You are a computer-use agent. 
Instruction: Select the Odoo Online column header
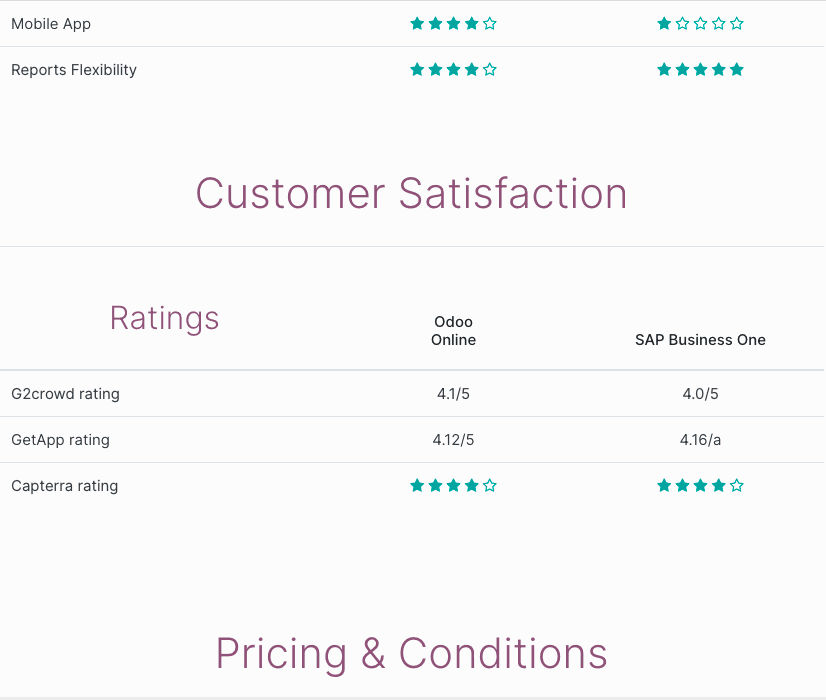pos(453,331)
